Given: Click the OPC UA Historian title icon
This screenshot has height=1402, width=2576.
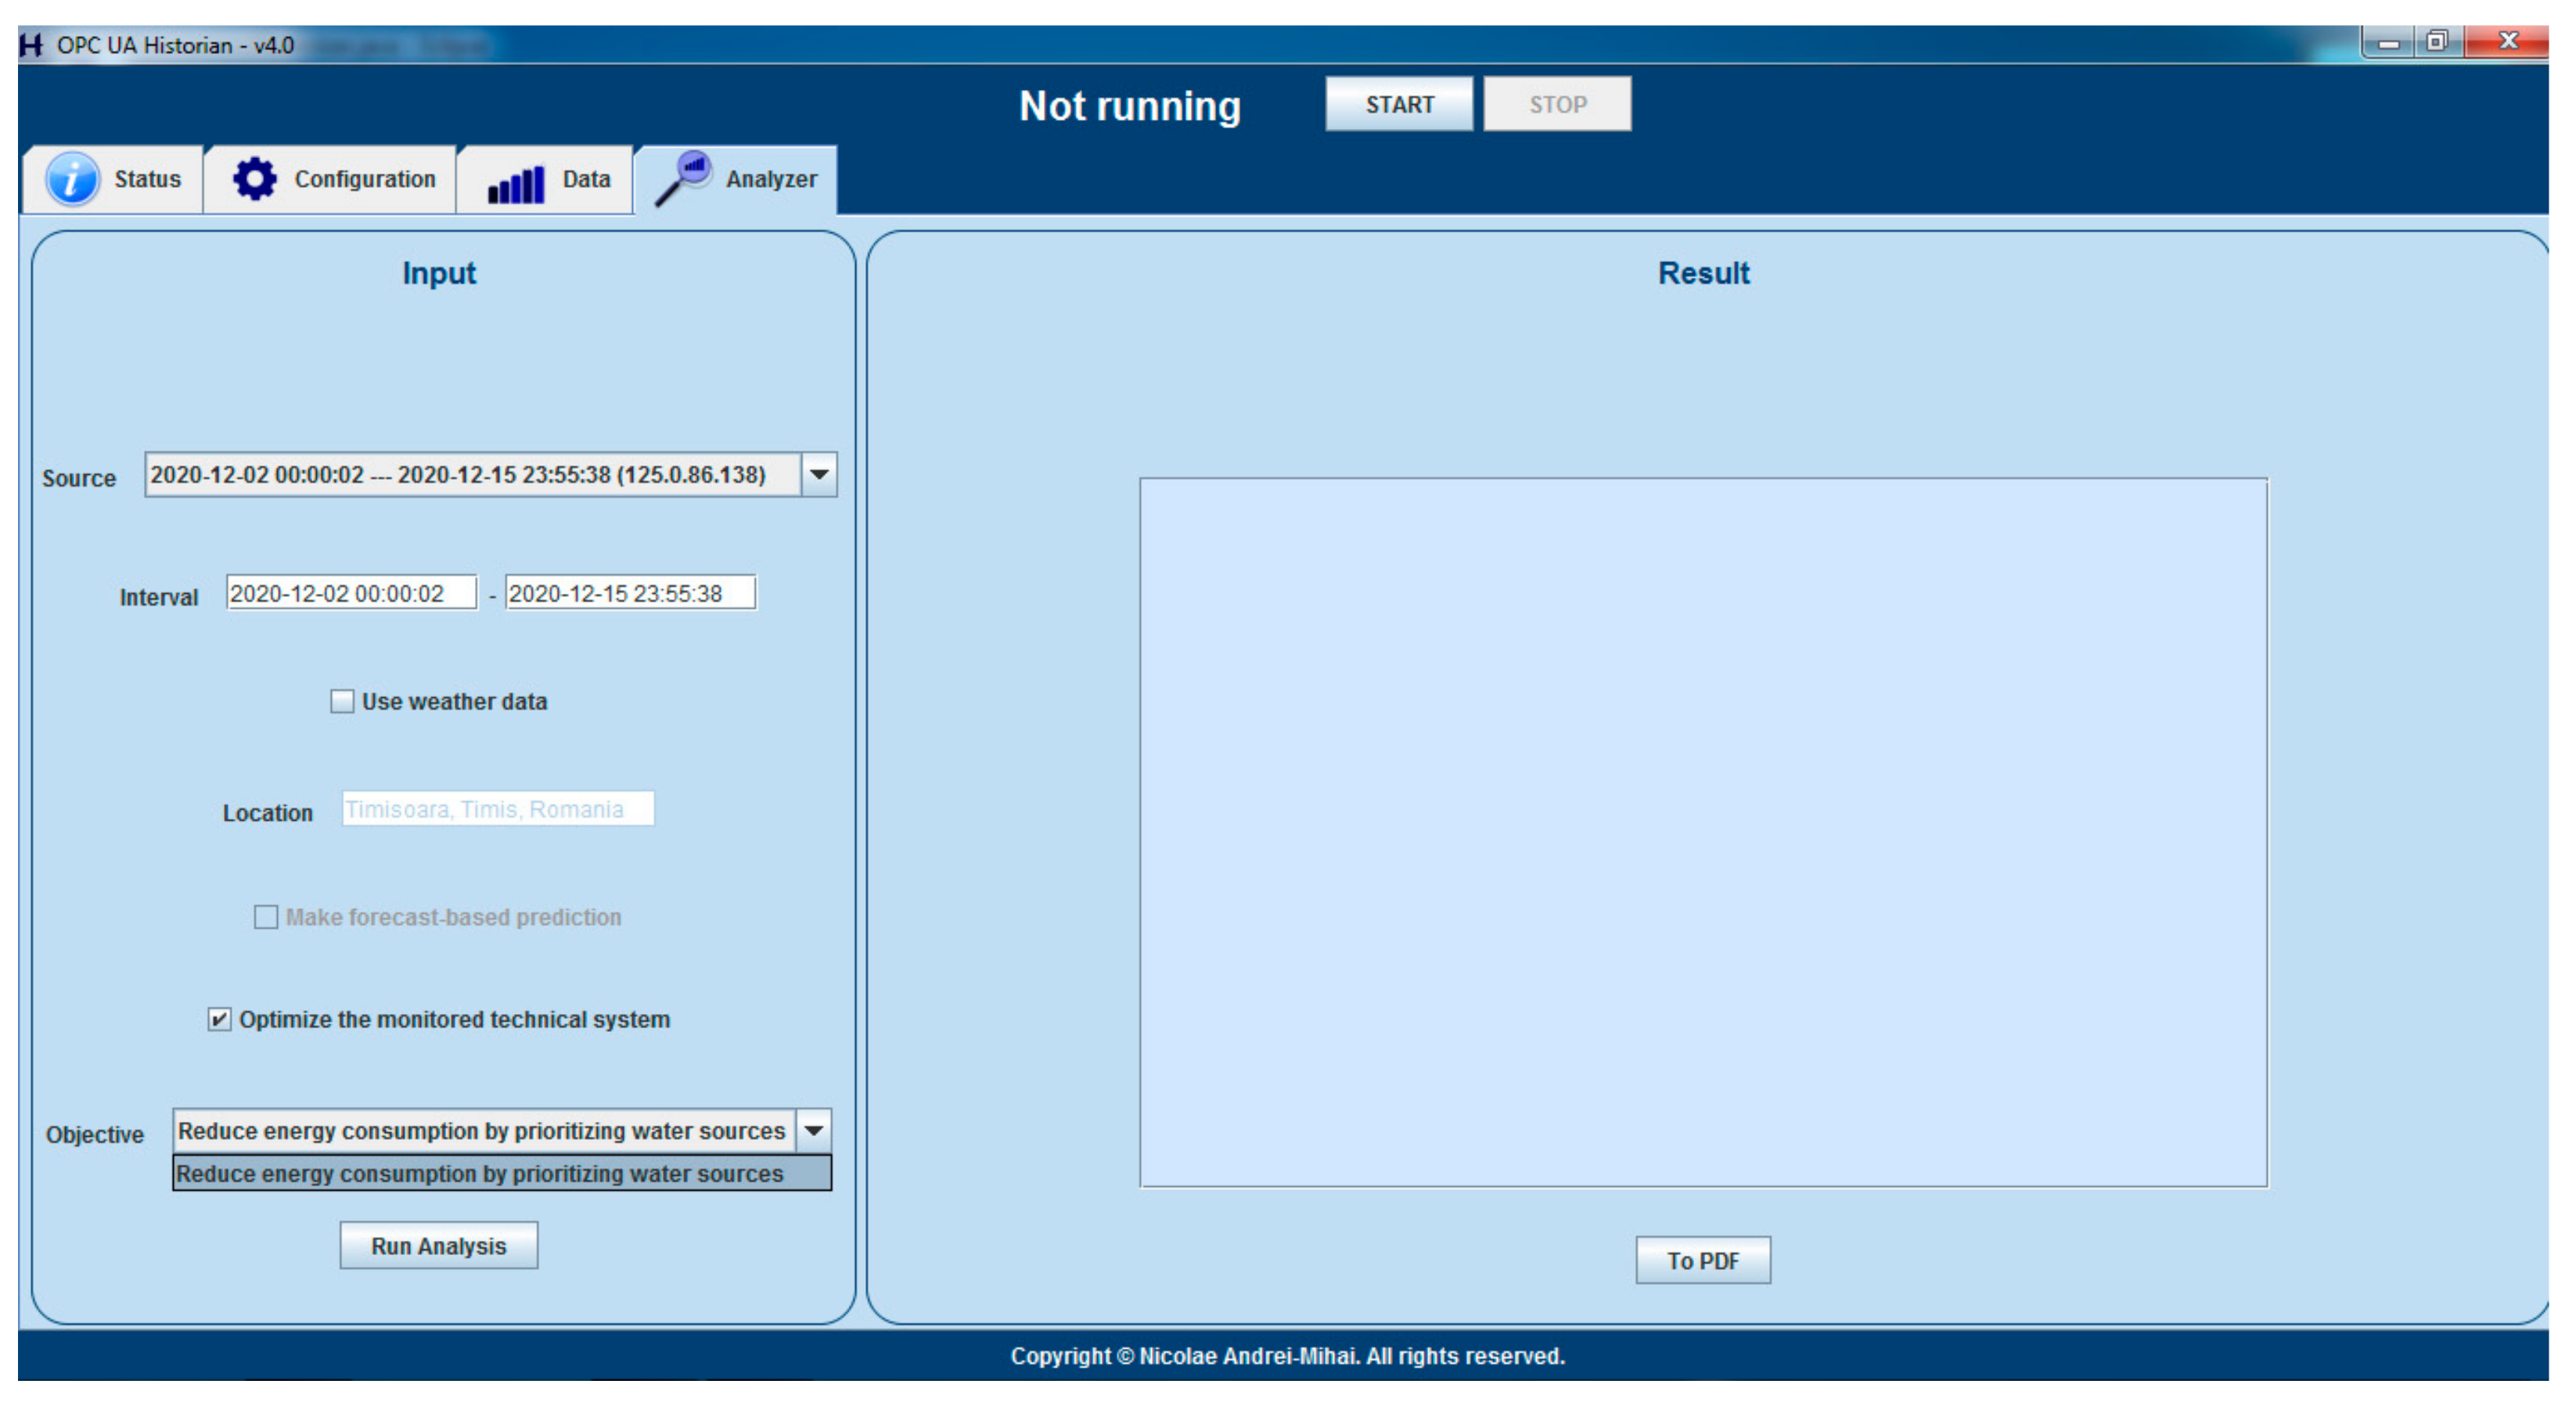Looking at the screenshot, I should tap(32, 45).
